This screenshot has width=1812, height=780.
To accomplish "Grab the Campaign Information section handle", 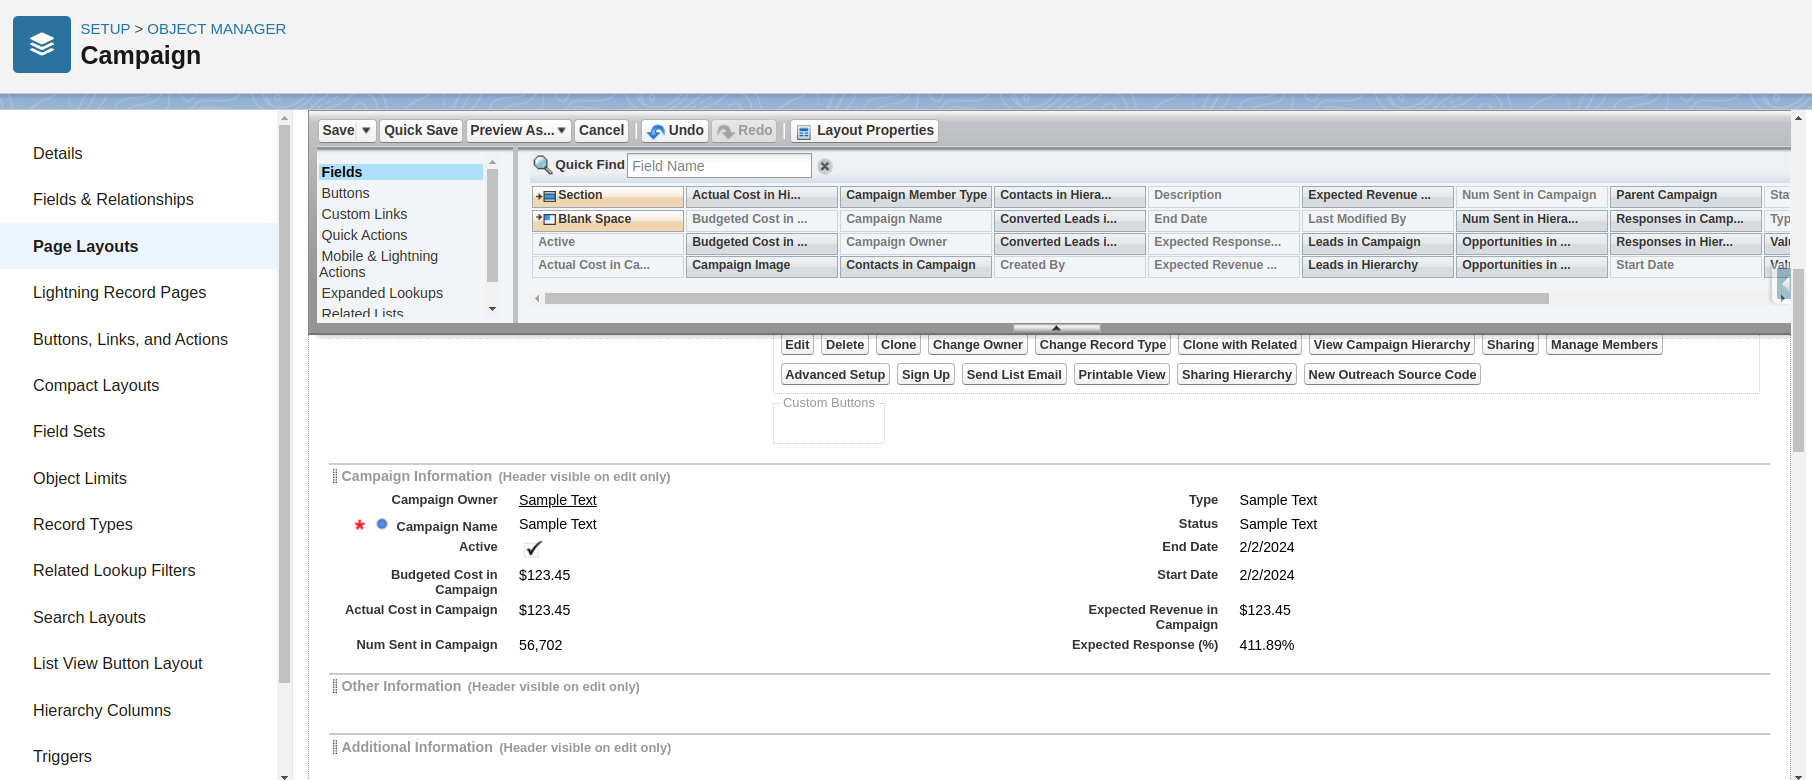I will [335, 476].
